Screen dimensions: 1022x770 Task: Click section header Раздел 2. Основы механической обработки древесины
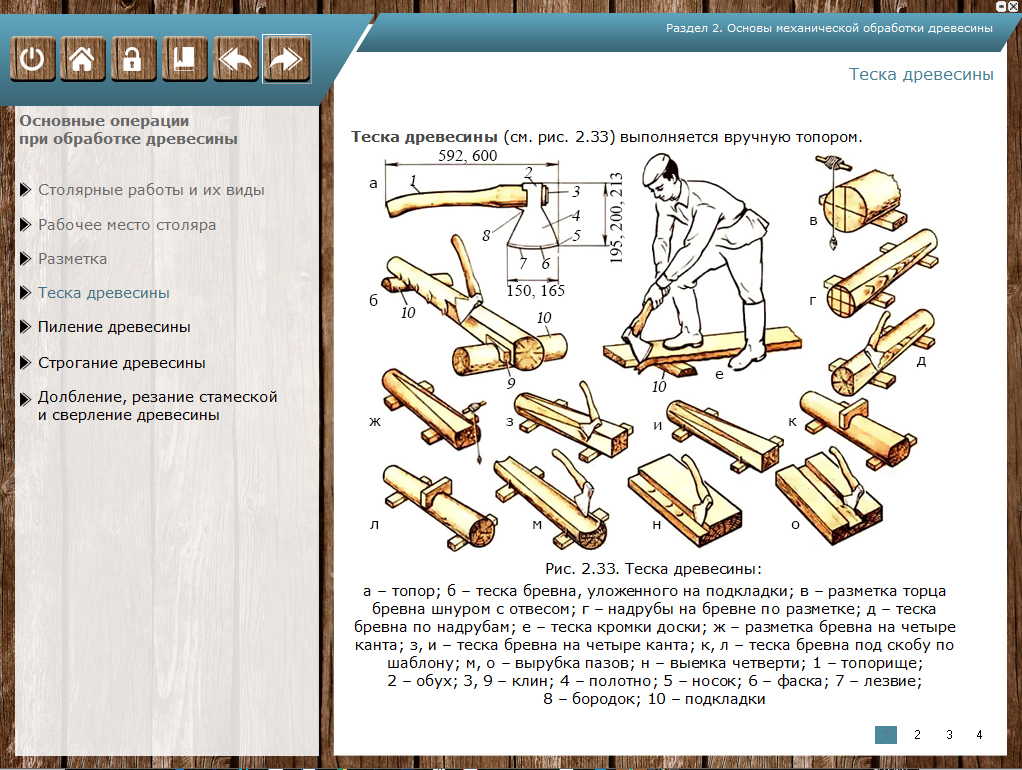coord(829,28)
